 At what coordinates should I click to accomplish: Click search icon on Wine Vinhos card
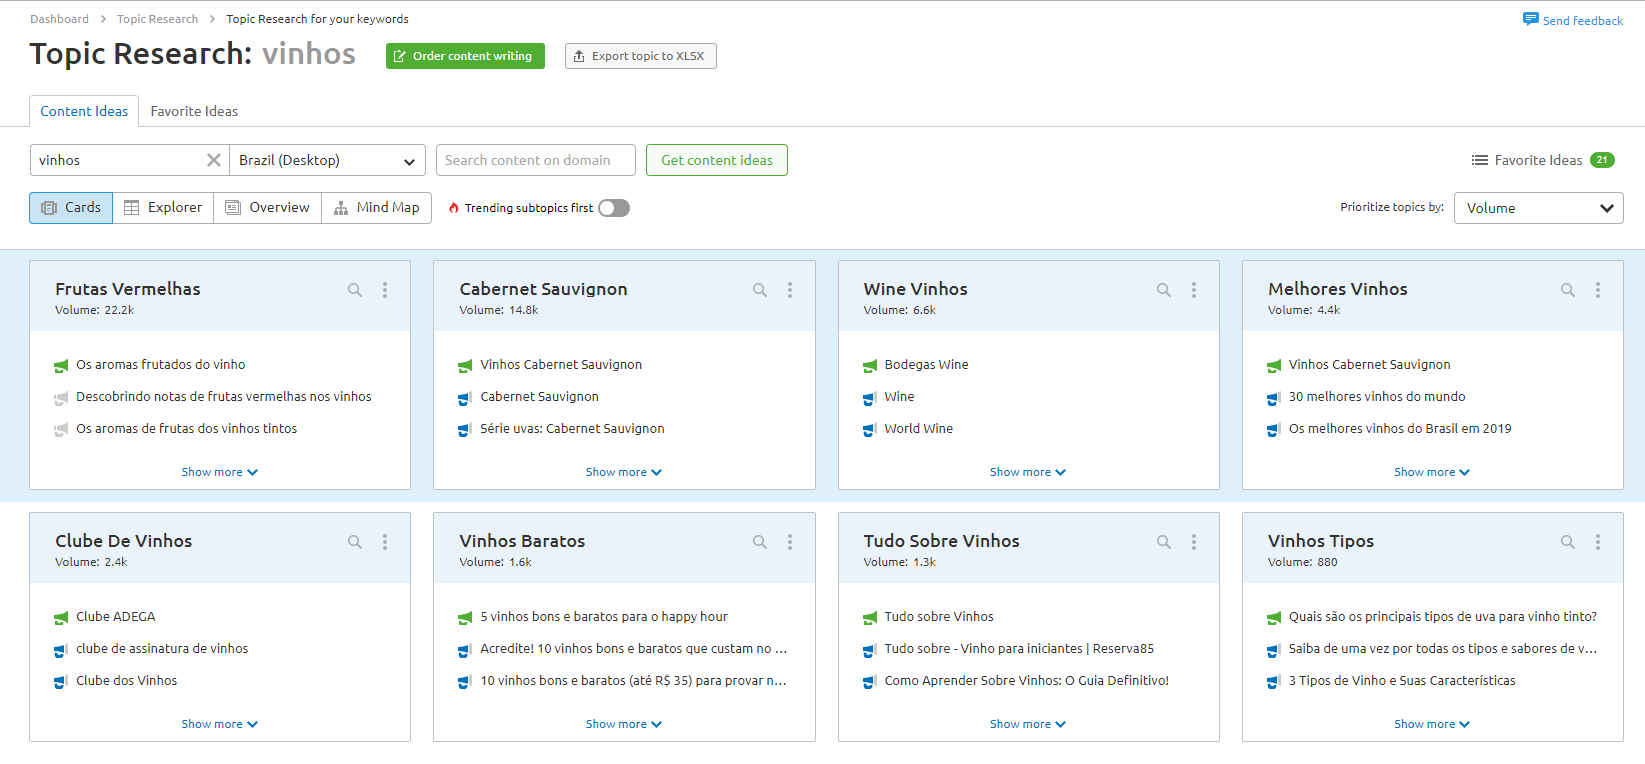[x=1164, y=290]
